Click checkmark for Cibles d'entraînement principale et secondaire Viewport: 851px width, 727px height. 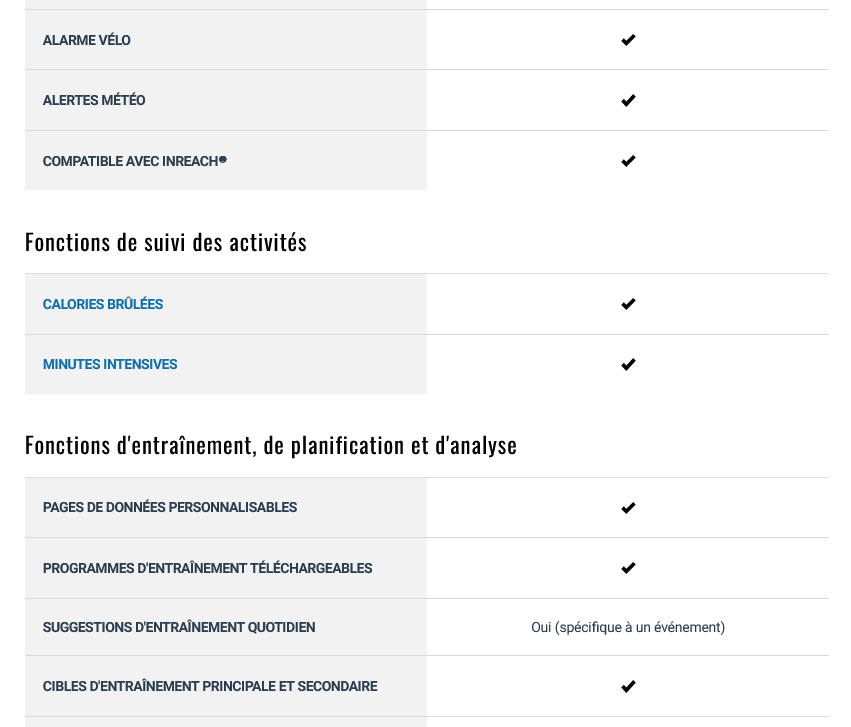pyautogui.click(x=628, y=687)
